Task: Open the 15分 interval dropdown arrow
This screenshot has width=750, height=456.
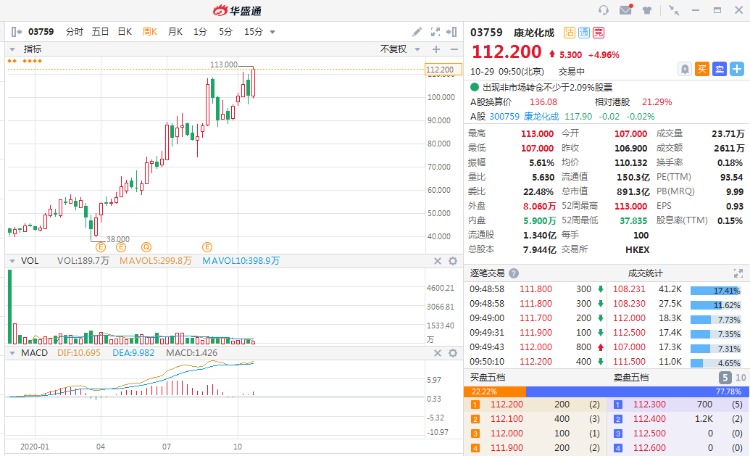Action: pyautogui.click(x=273, y=32)
